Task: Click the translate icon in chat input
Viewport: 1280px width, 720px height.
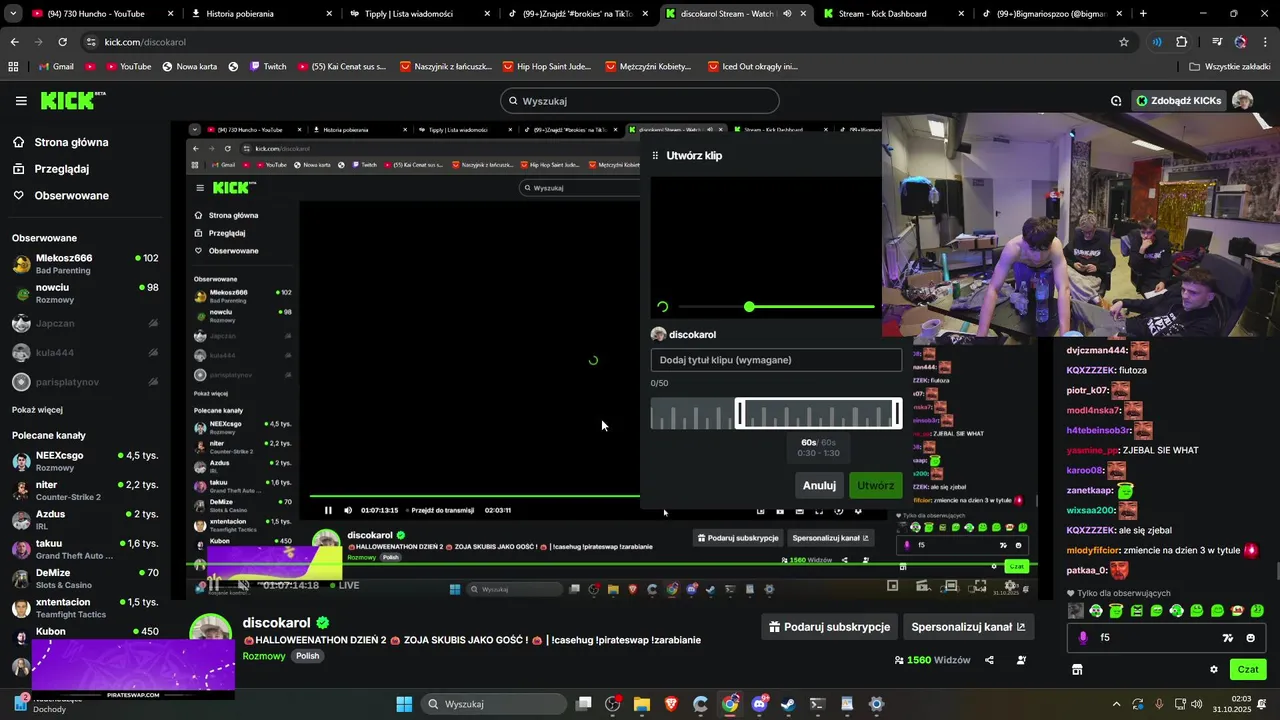Action: (x=1228, y=638)
